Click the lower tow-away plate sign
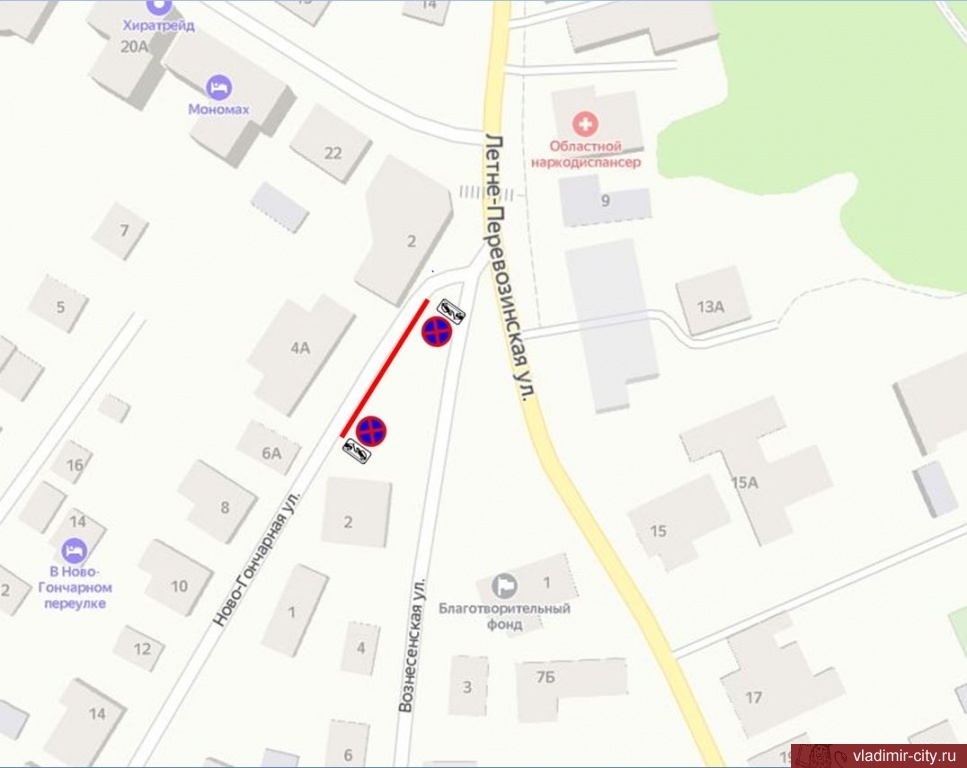Screen dimensions: 967x768 click(356, 451)
